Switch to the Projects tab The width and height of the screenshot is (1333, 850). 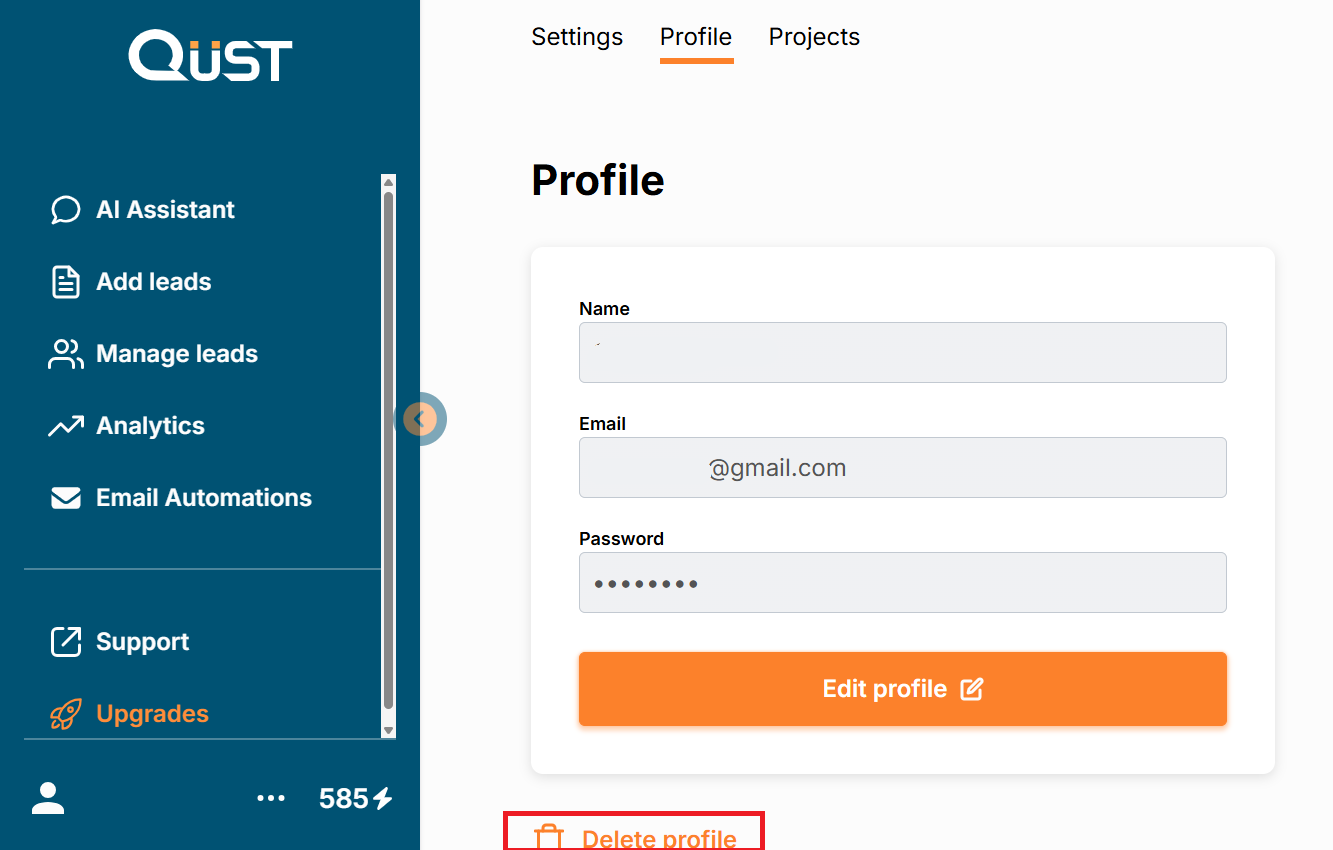coord(814,37)
